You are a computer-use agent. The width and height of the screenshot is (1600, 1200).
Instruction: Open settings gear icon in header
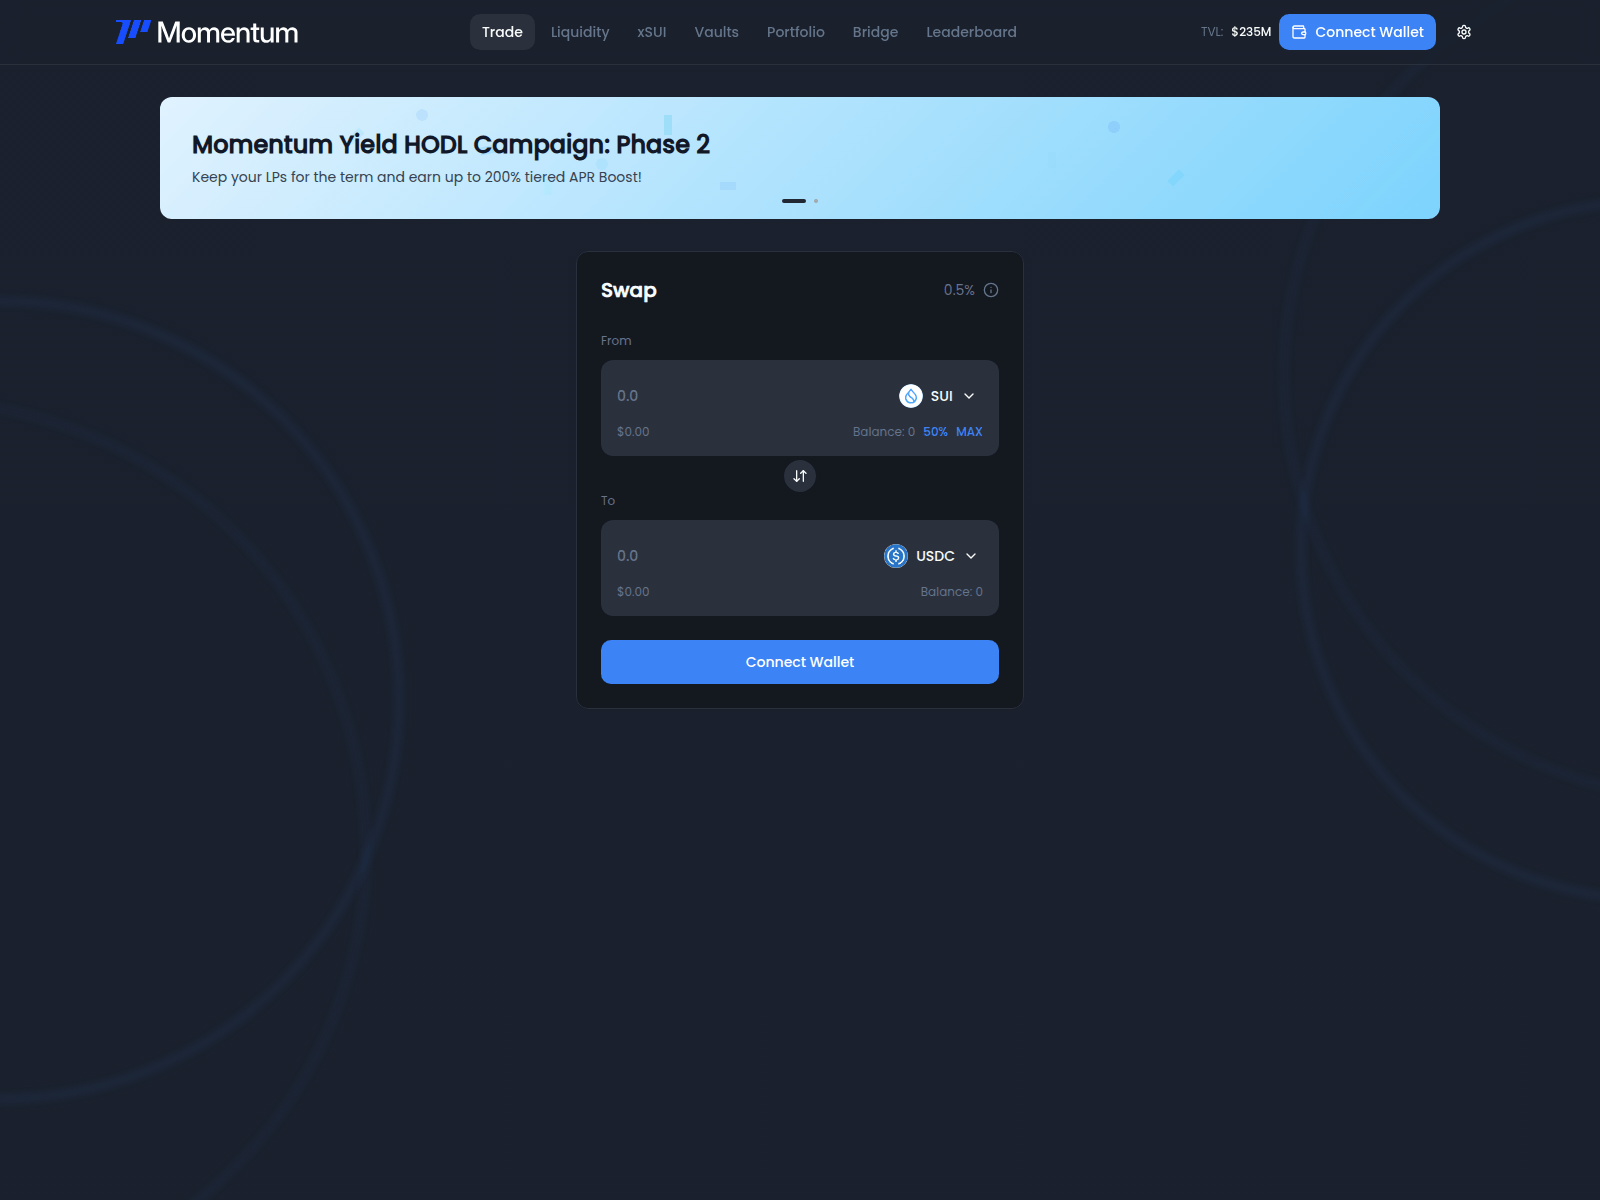pyautogui.click(x=1464, y=32)
